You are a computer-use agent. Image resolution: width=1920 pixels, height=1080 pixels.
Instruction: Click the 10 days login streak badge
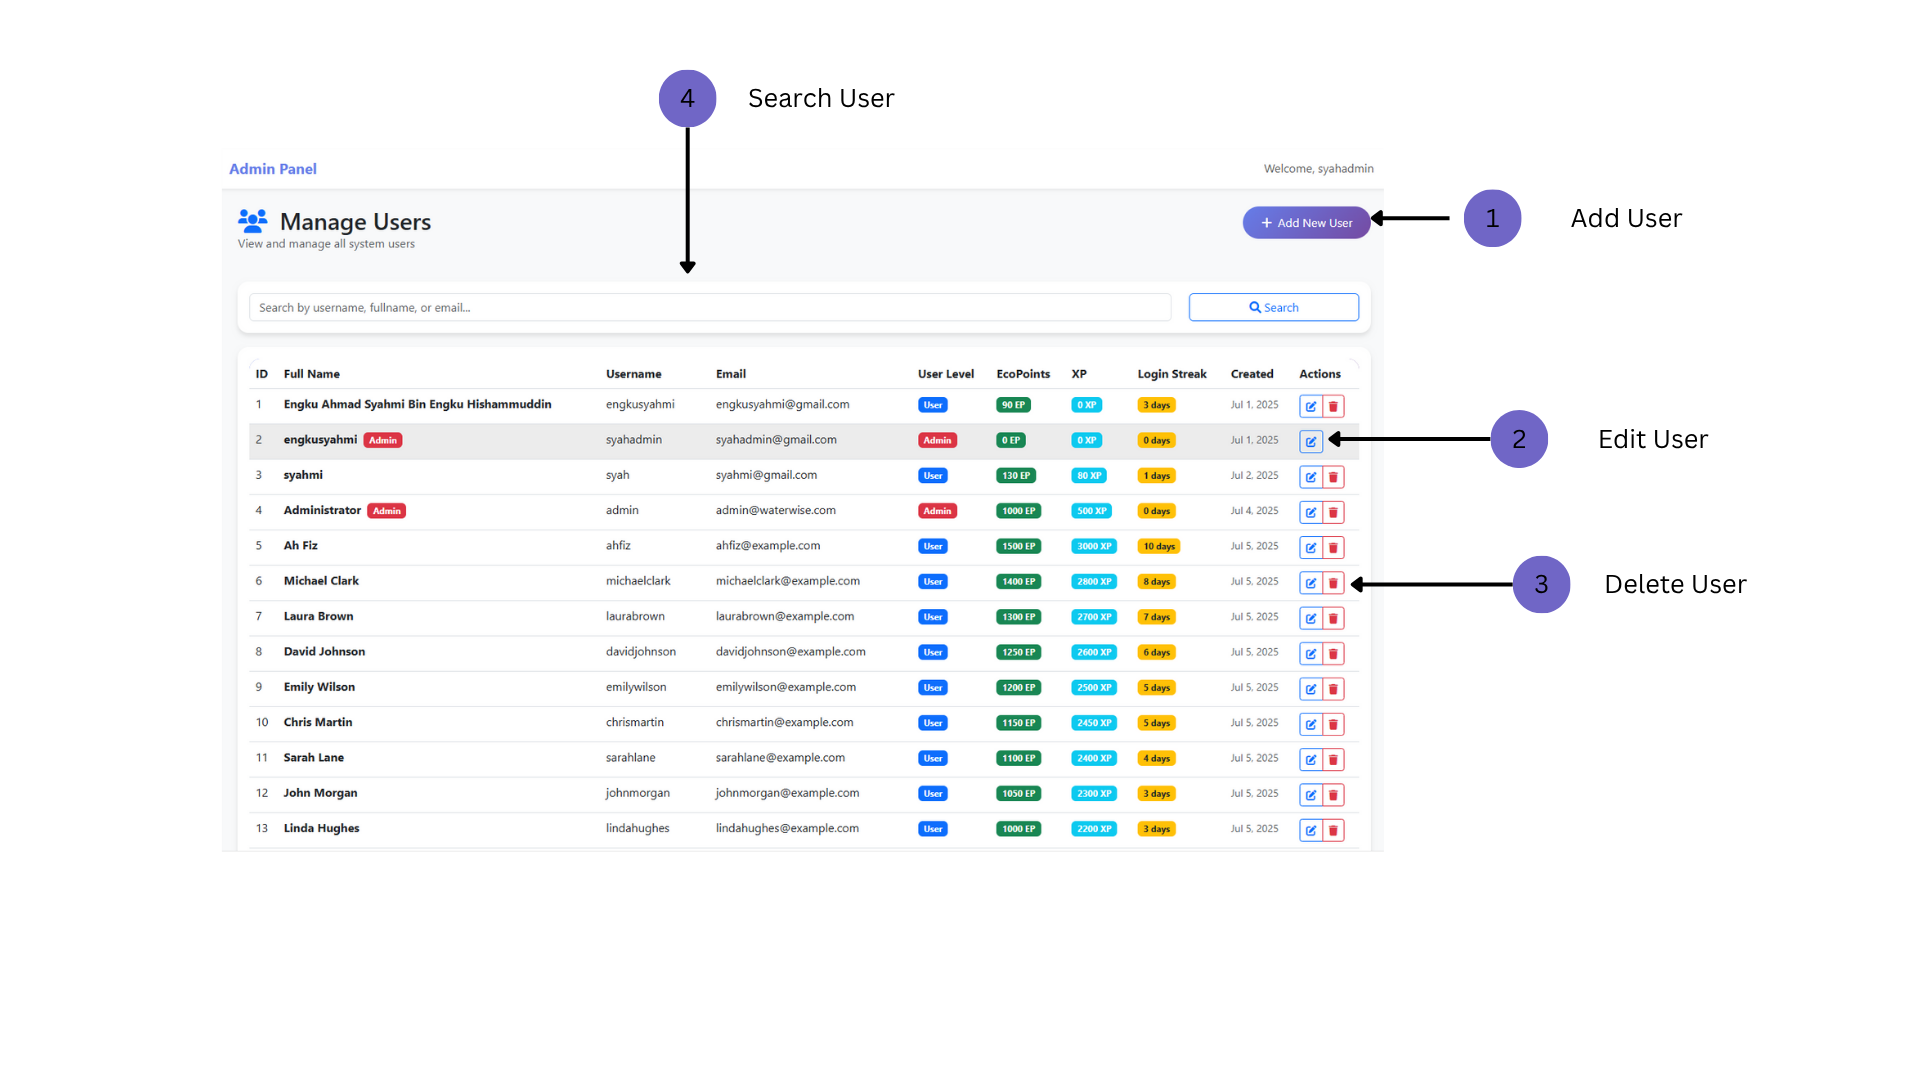(1159, 546)
